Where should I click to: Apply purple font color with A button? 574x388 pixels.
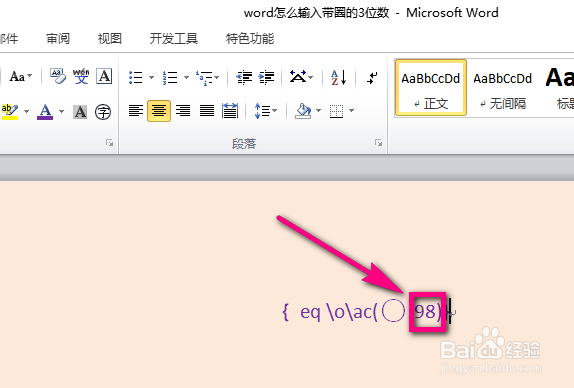click(45, 111)
